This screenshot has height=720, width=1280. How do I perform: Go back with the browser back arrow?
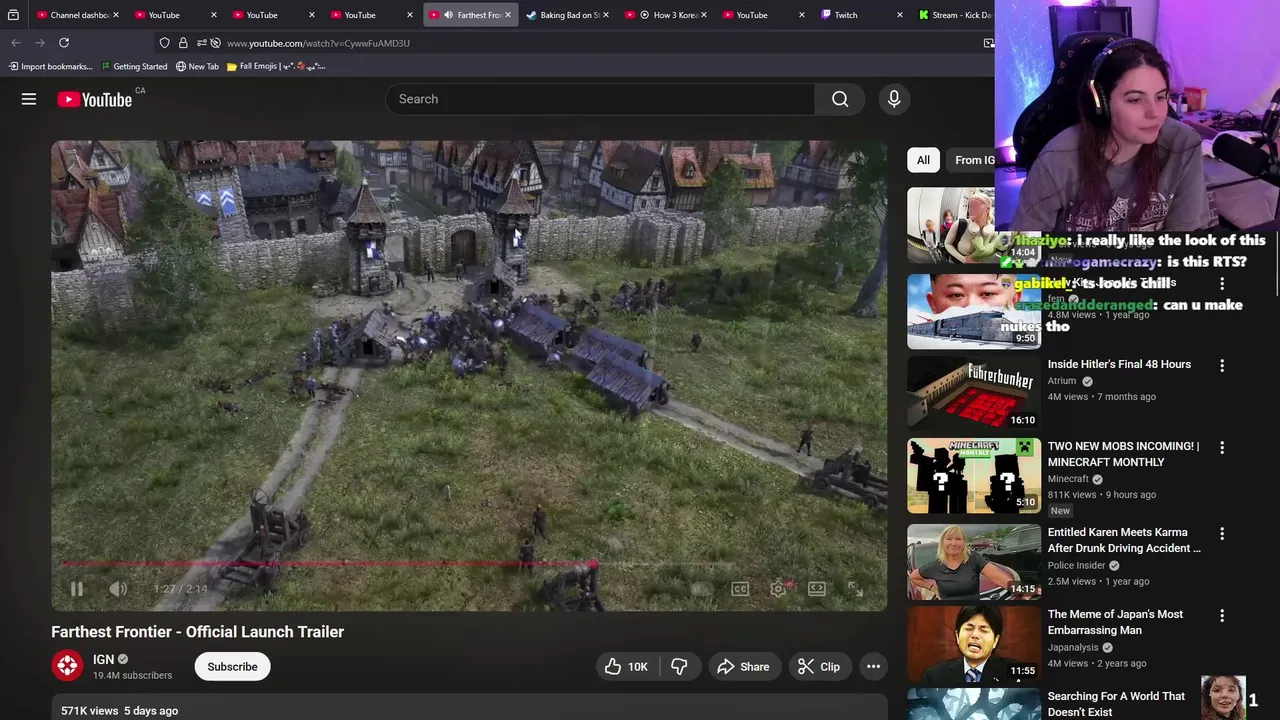(x=16, y=43)
